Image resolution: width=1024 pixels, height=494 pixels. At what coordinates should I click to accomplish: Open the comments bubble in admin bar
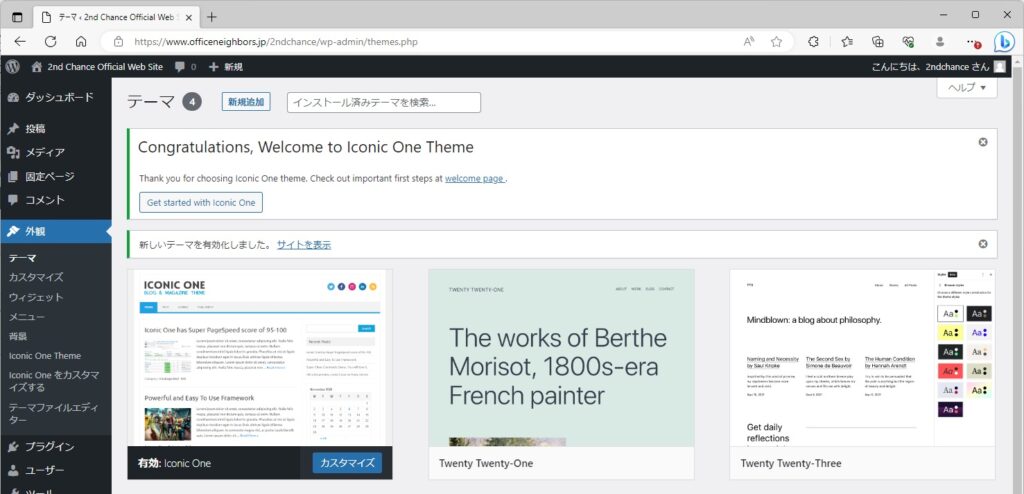tap(185, 67)
